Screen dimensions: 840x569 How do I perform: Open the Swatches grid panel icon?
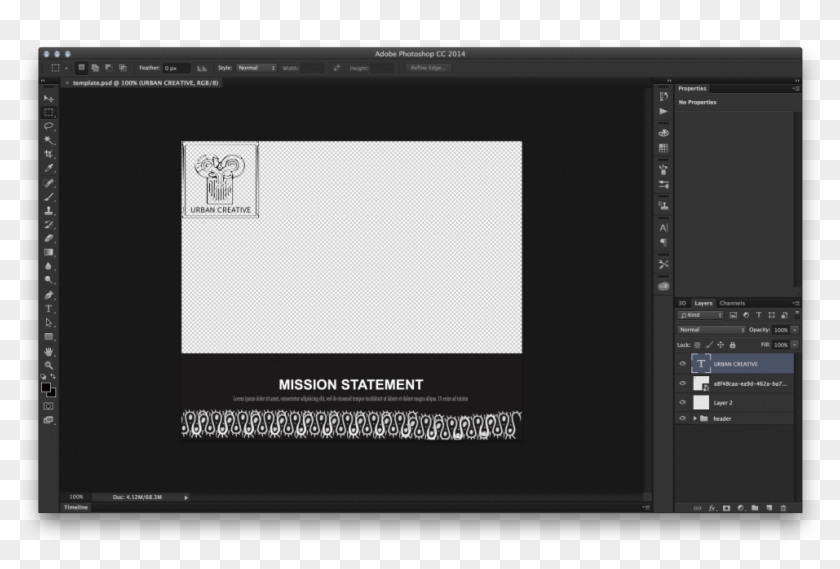pyautogui.click(x=664, y=148)
